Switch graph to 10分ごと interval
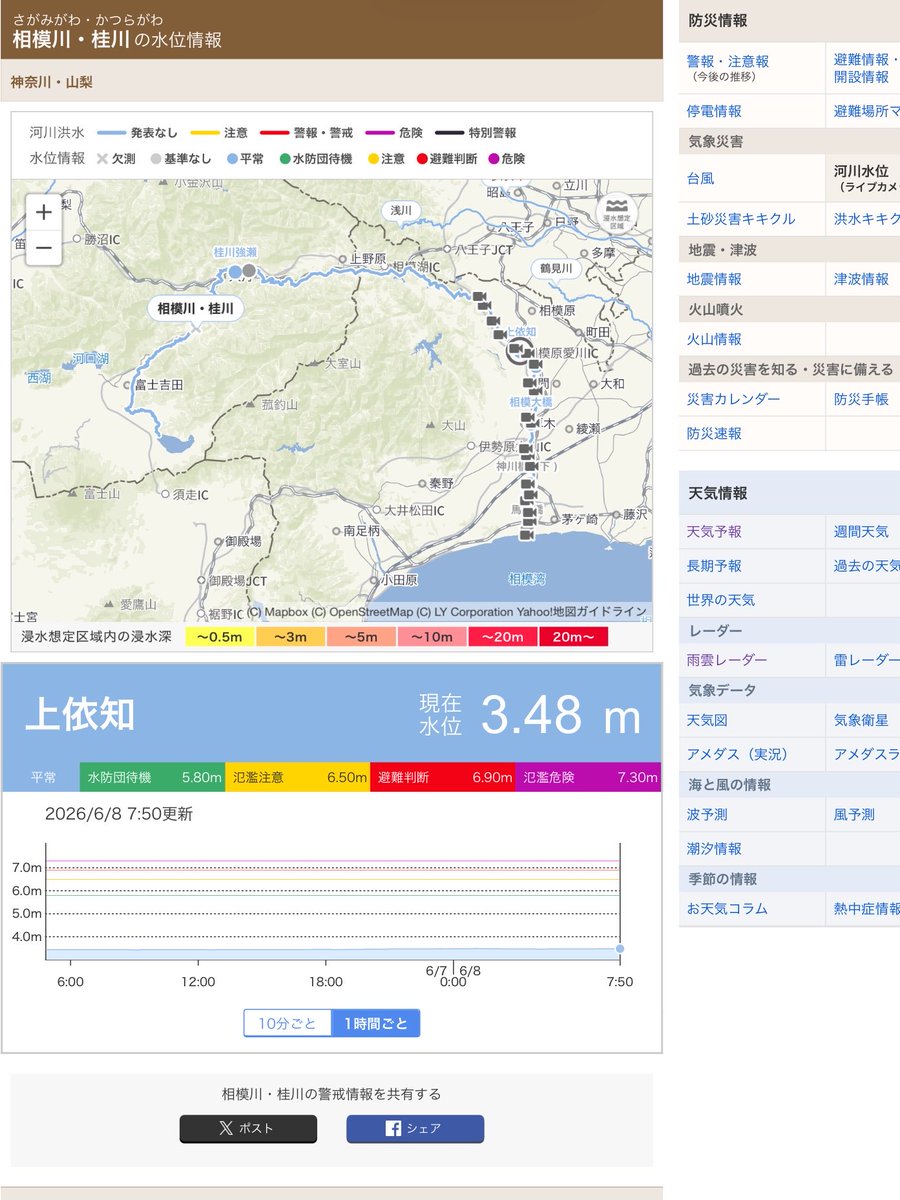The image size is (900, 1200). click(287, 1023)
